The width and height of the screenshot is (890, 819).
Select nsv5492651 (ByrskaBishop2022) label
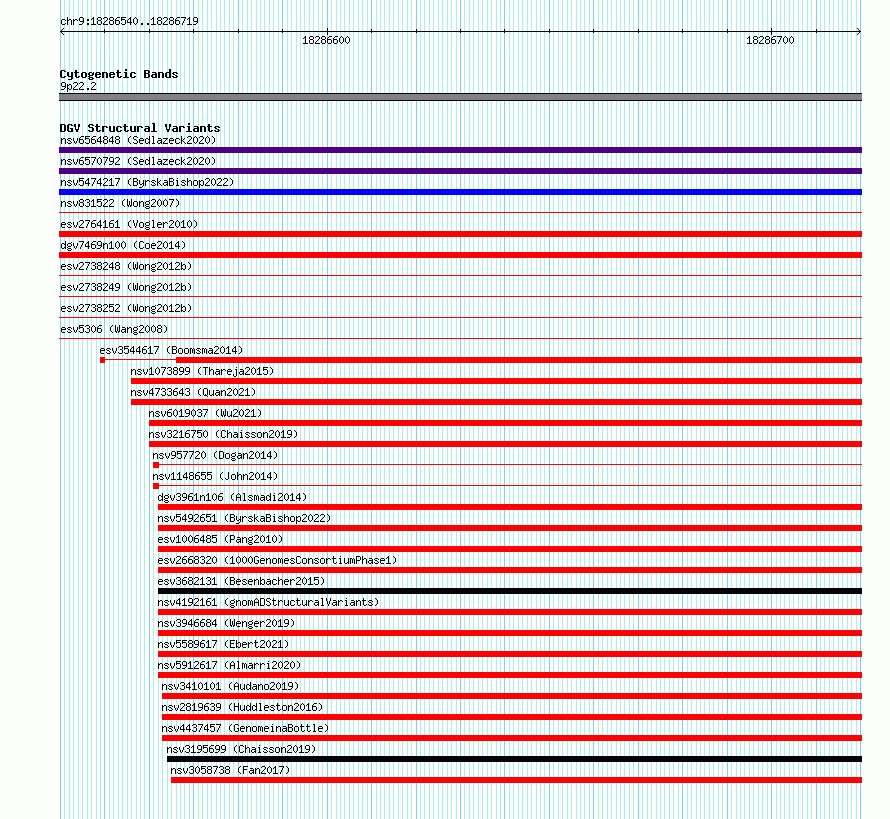[x=244, y=518]
